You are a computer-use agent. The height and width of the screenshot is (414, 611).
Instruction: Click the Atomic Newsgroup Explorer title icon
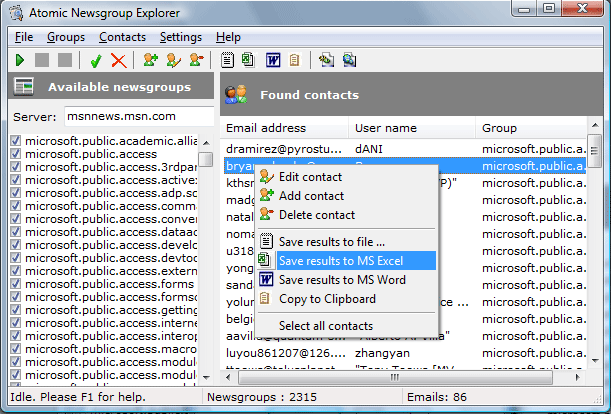pyautogui.click(x=17, y=12)
